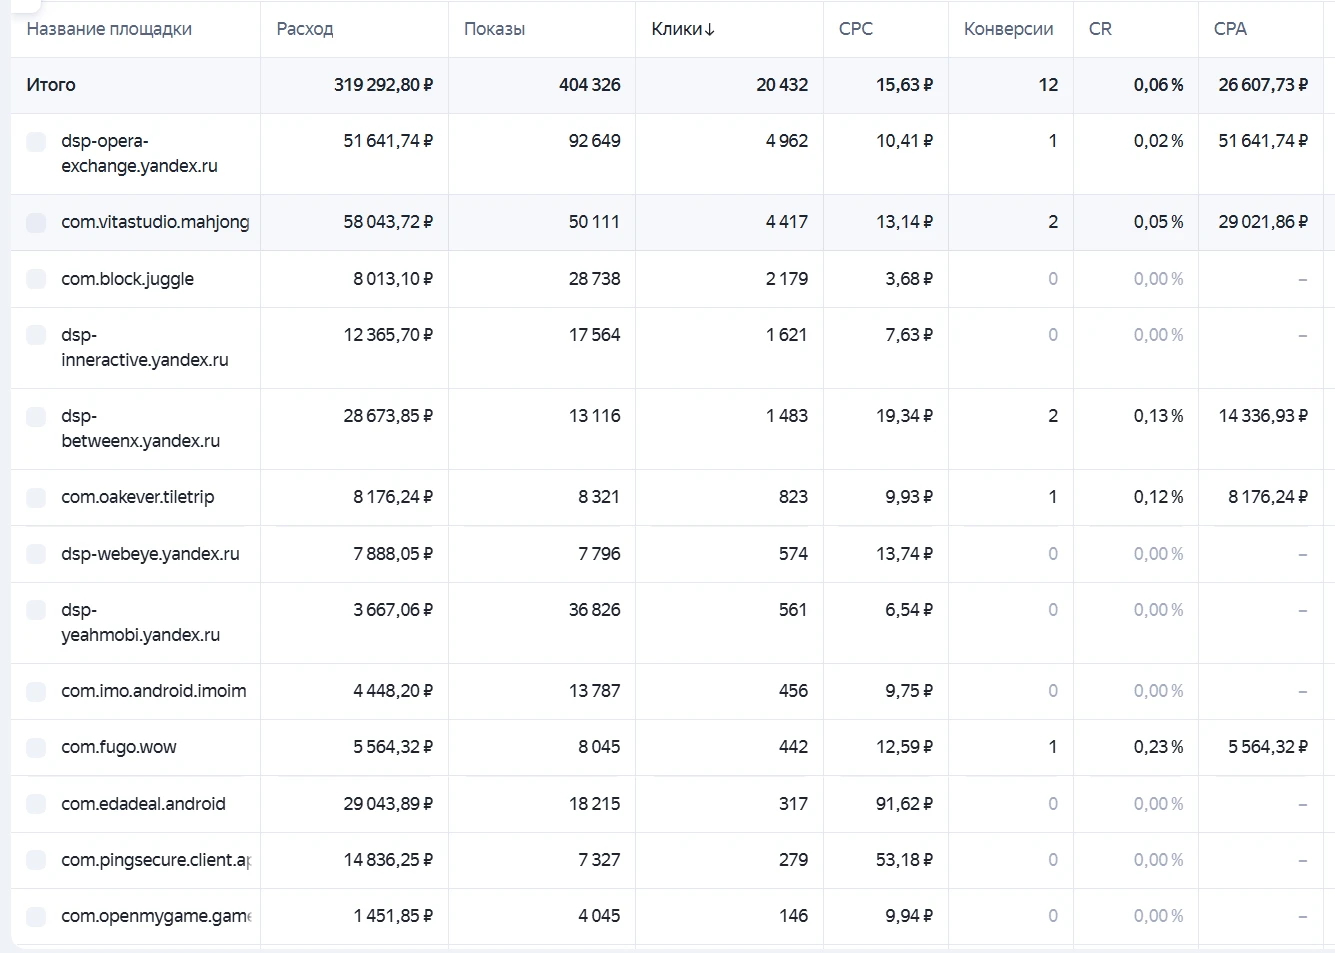Select the CPC value 3,68 ₽

point(909,279)
